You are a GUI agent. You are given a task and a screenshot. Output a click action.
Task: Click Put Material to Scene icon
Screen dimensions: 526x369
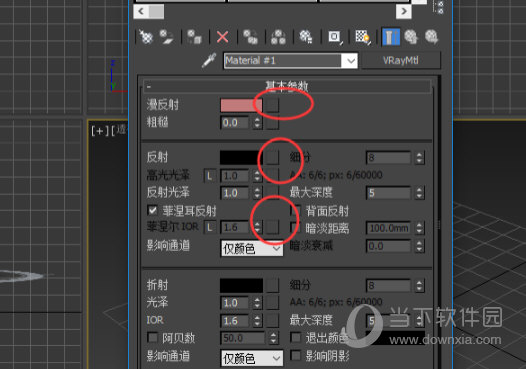pos(166,37)
